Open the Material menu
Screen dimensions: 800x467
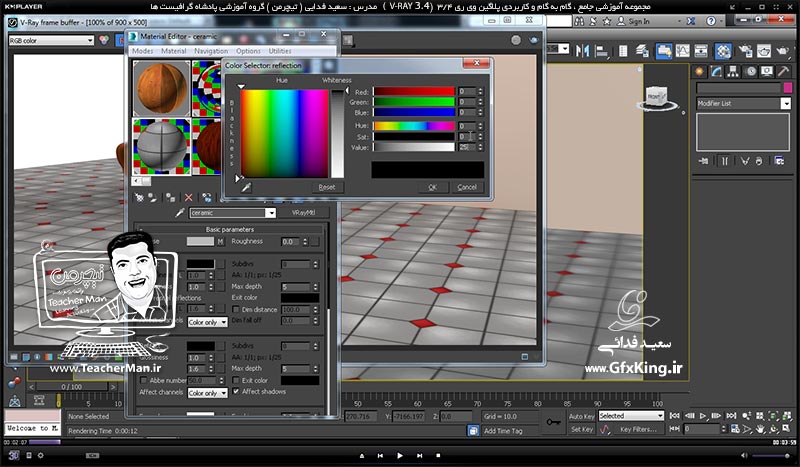(173, 51)
